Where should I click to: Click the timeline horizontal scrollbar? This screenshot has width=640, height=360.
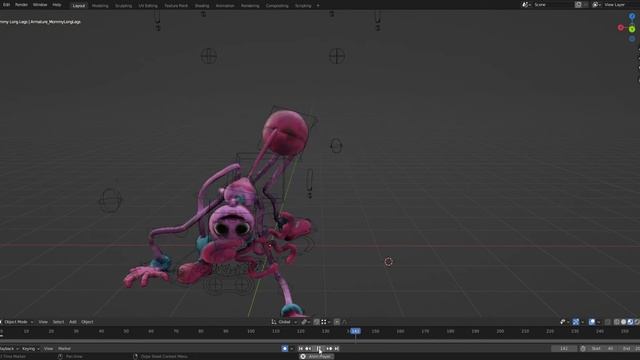click(320, 341)
